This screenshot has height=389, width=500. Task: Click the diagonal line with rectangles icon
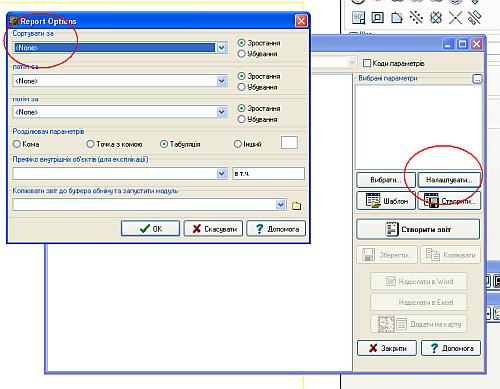(474, 17)
